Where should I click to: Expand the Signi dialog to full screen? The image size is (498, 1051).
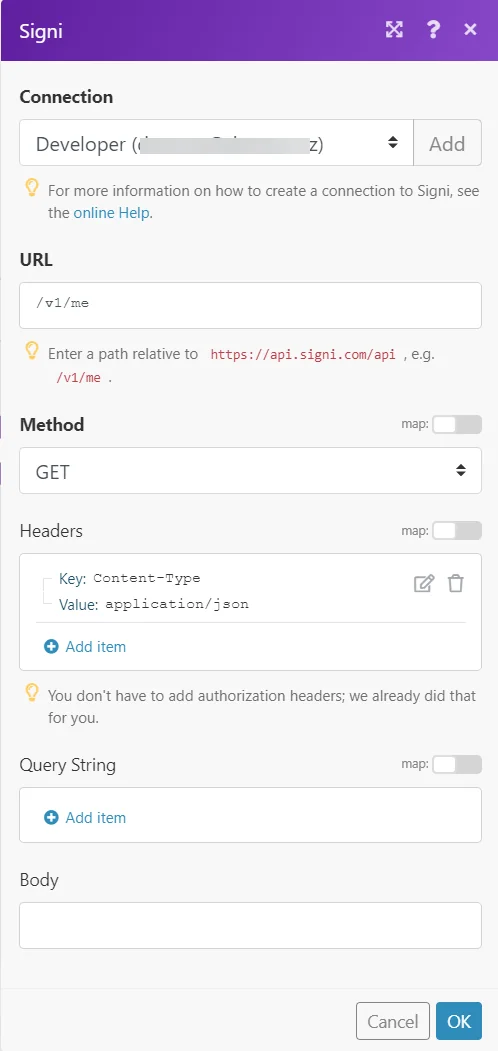tap(394, 29)
